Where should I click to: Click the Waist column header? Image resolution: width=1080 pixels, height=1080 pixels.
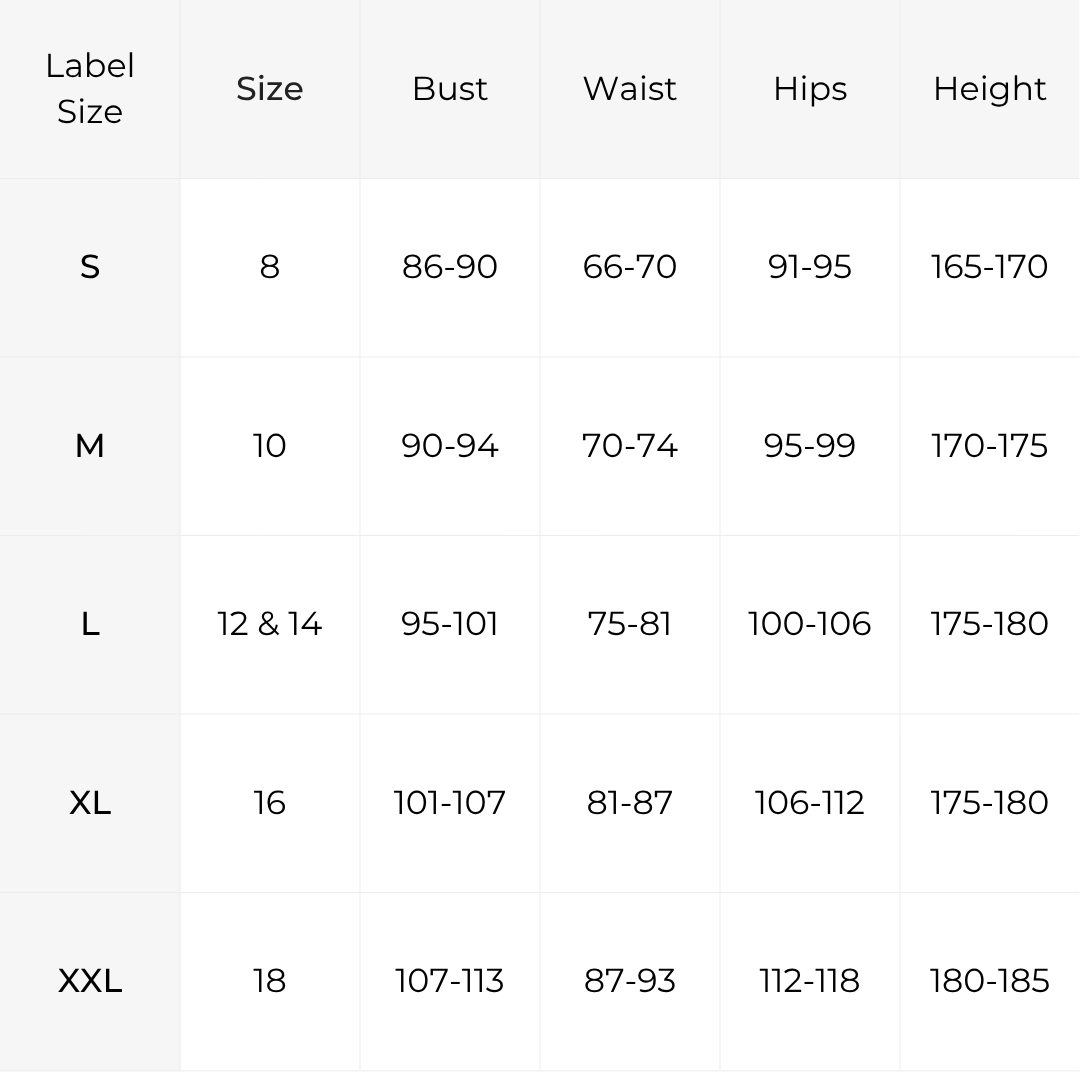coord(630,89)
